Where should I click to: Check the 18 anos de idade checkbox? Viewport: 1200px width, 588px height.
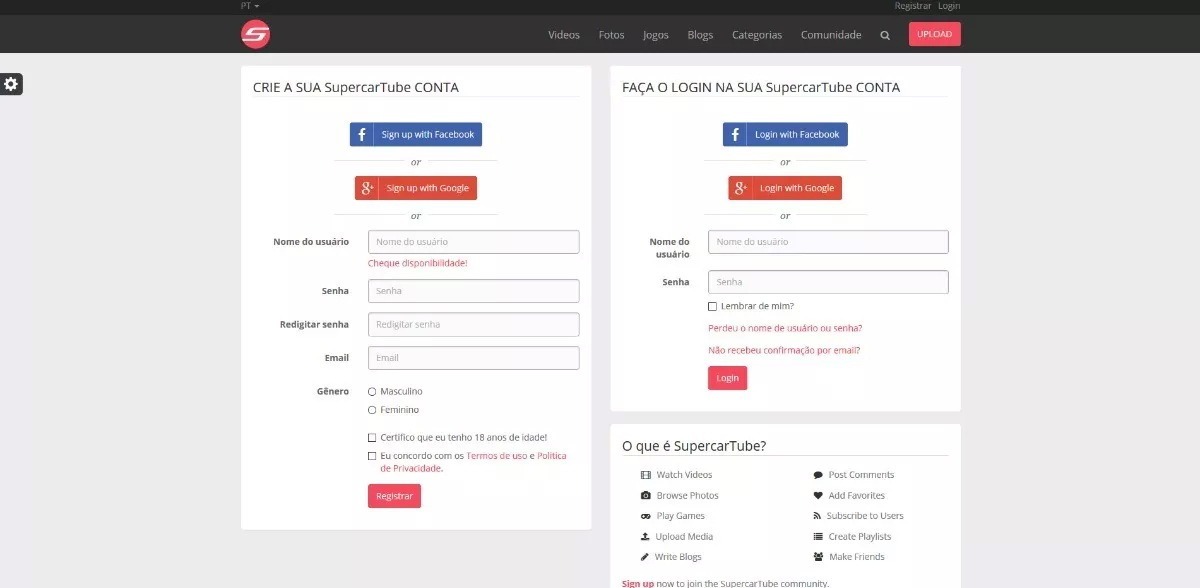coord(372,437)
